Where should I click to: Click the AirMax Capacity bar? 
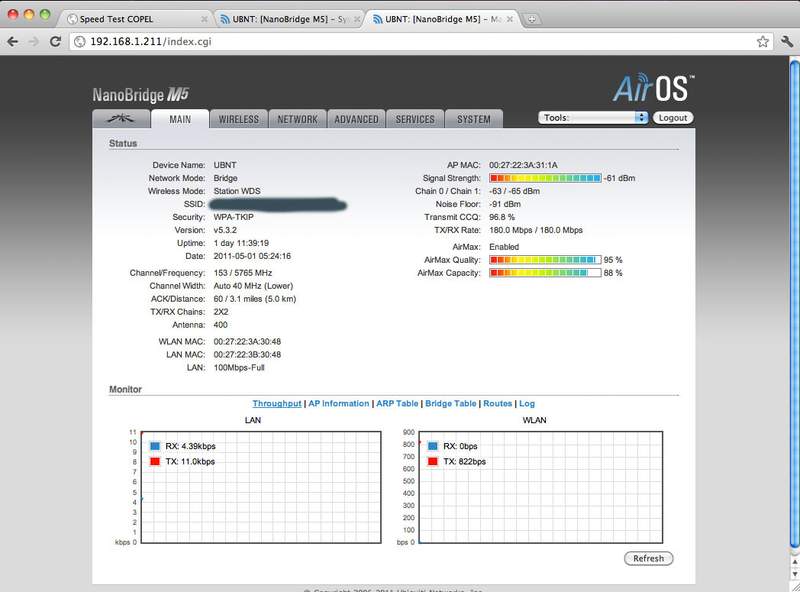(545, 273)
